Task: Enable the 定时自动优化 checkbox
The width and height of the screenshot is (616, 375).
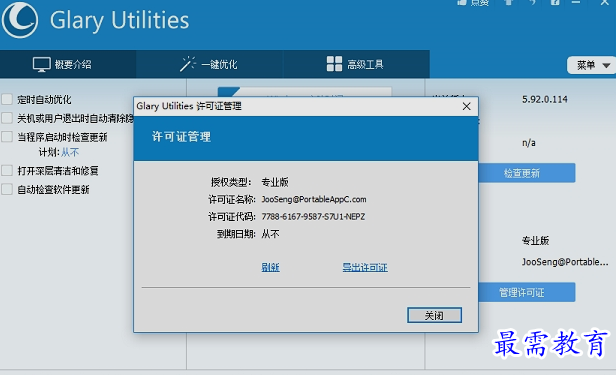Action: pyautogui.click(x=7, y=99)
